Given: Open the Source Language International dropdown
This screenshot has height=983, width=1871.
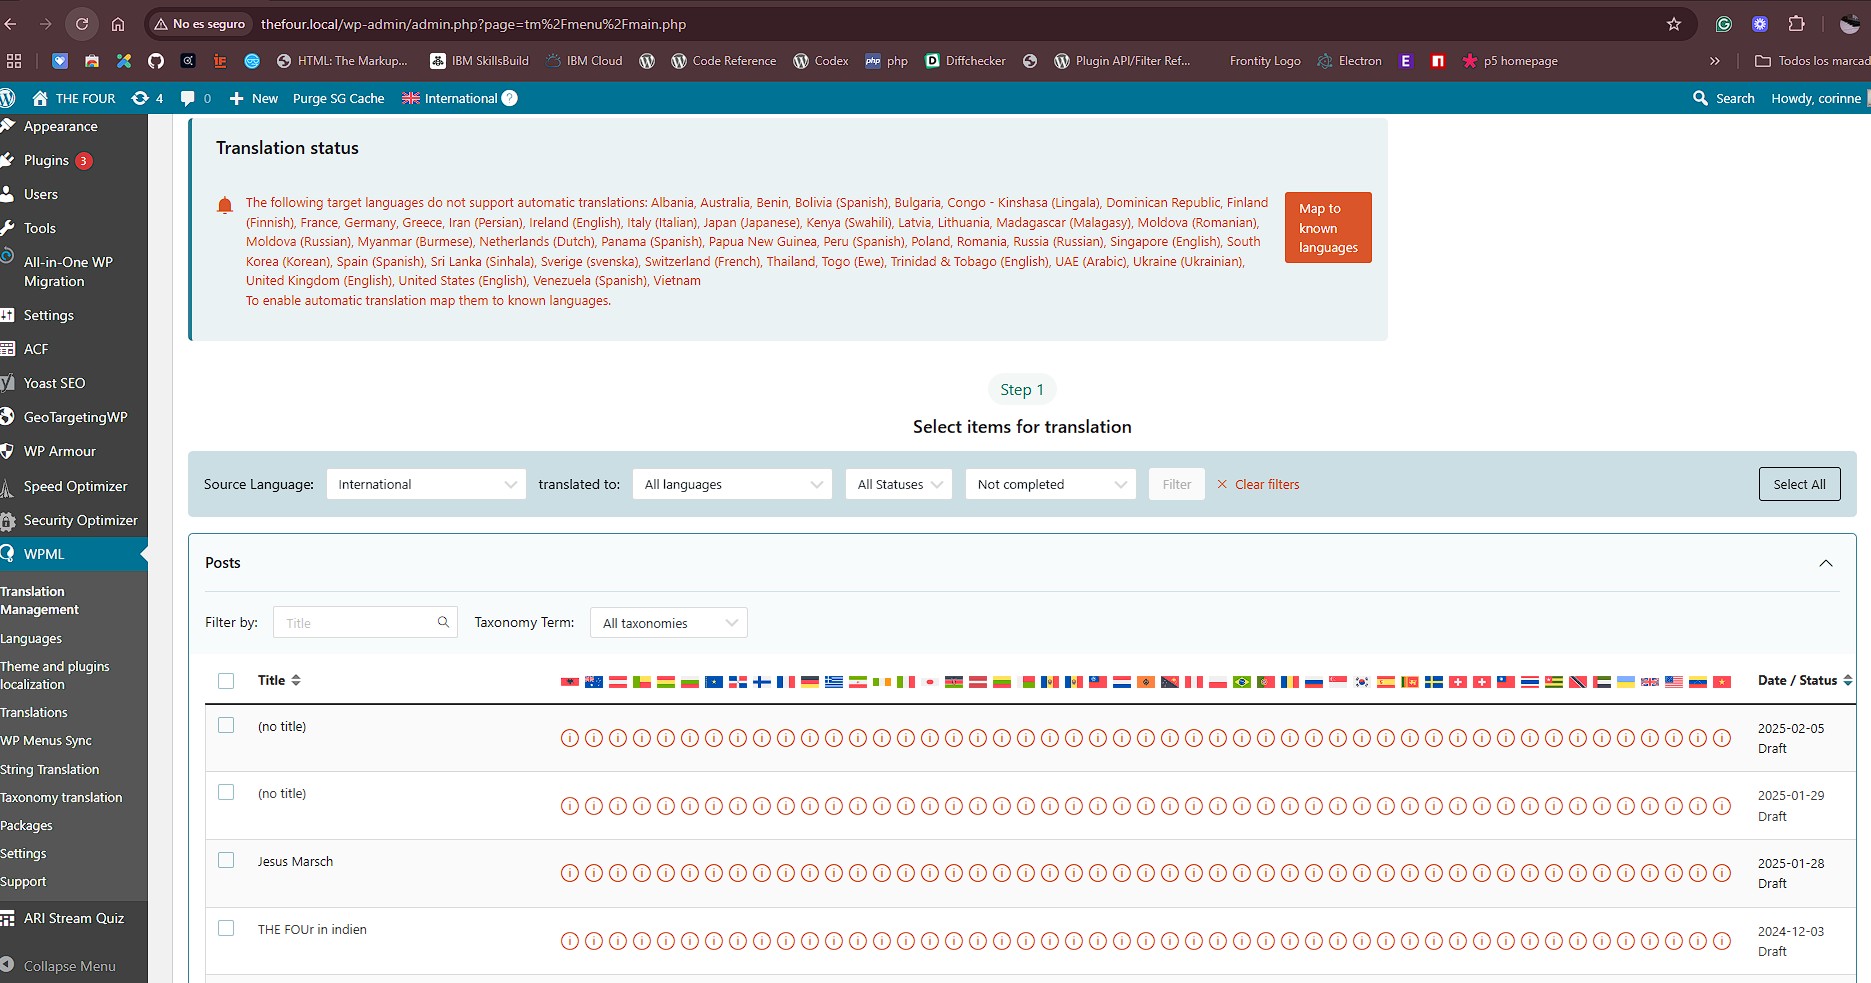Looking at the screenshot, I should [426, 484].
